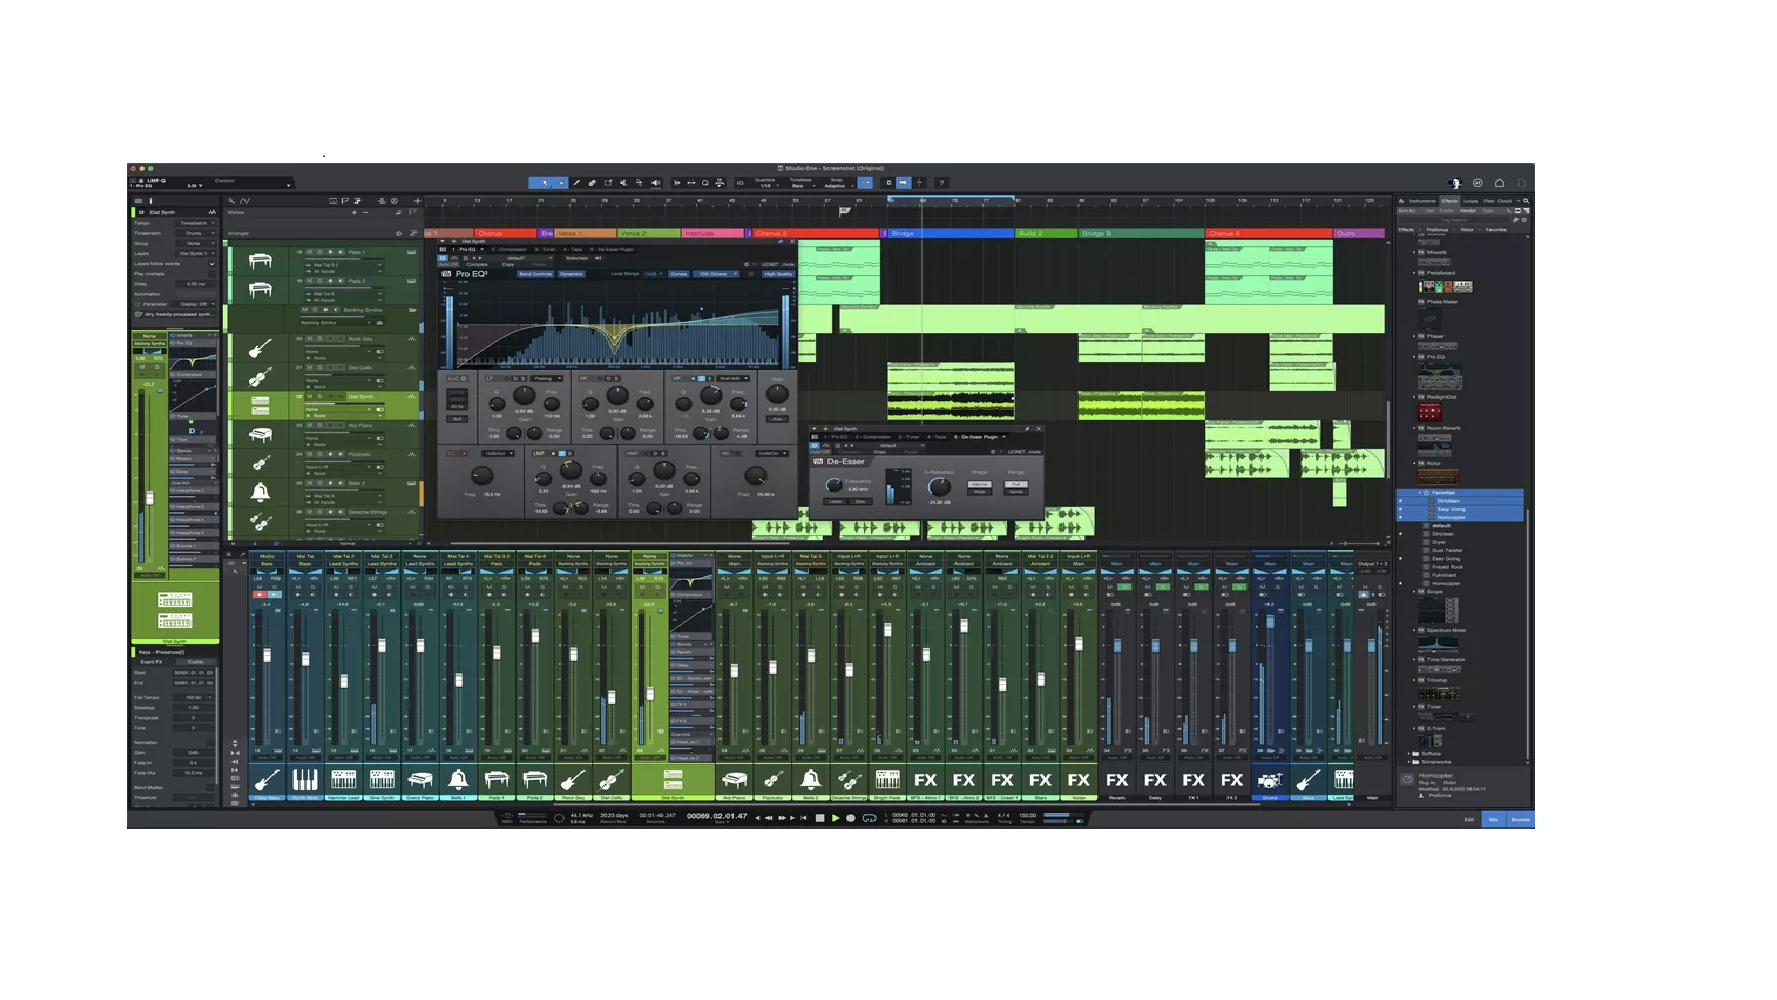
Task: Expand the Pedalboard item in browser
Action: click(x=1414, y=273)
